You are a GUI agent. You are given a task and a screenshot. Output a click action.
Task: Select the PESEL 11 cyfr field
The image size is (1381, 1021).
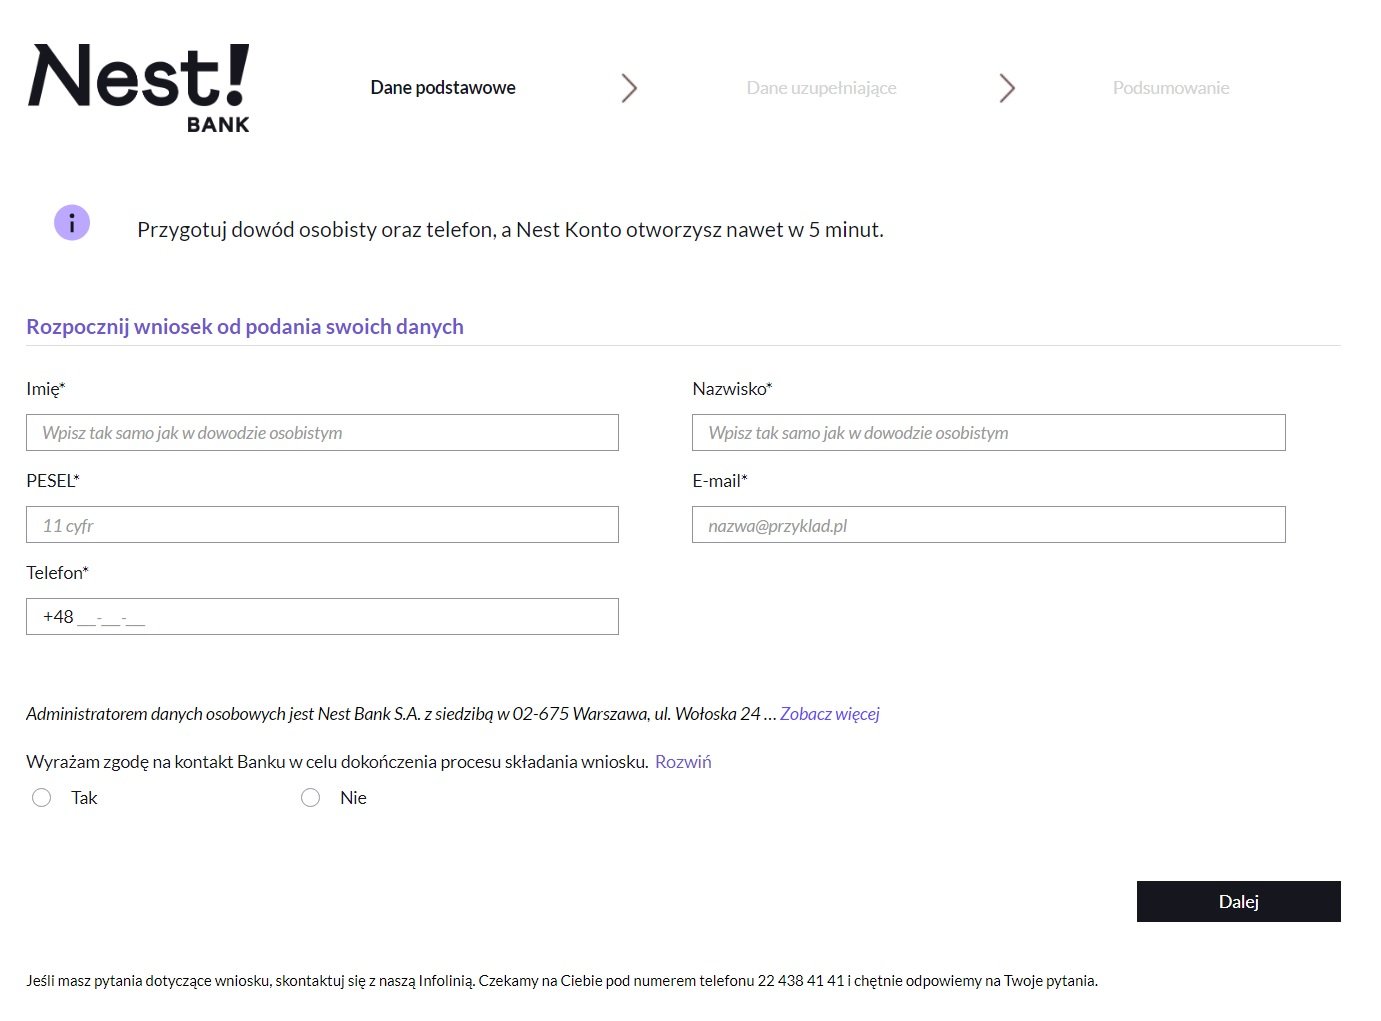coord(322,525)
